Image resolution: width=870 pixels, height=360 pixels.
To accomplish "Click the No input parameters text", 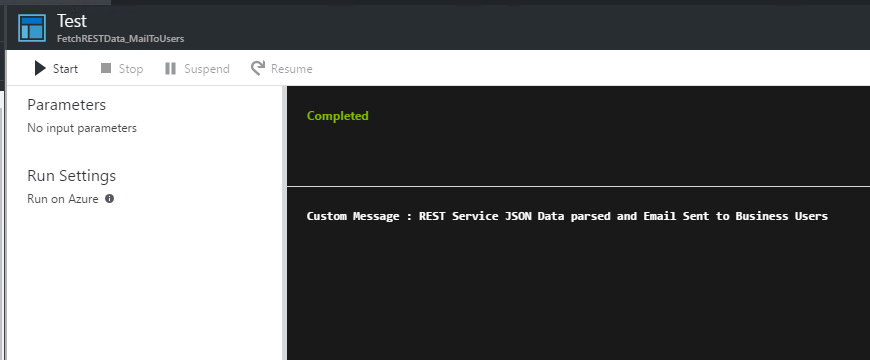I will 82,128.
